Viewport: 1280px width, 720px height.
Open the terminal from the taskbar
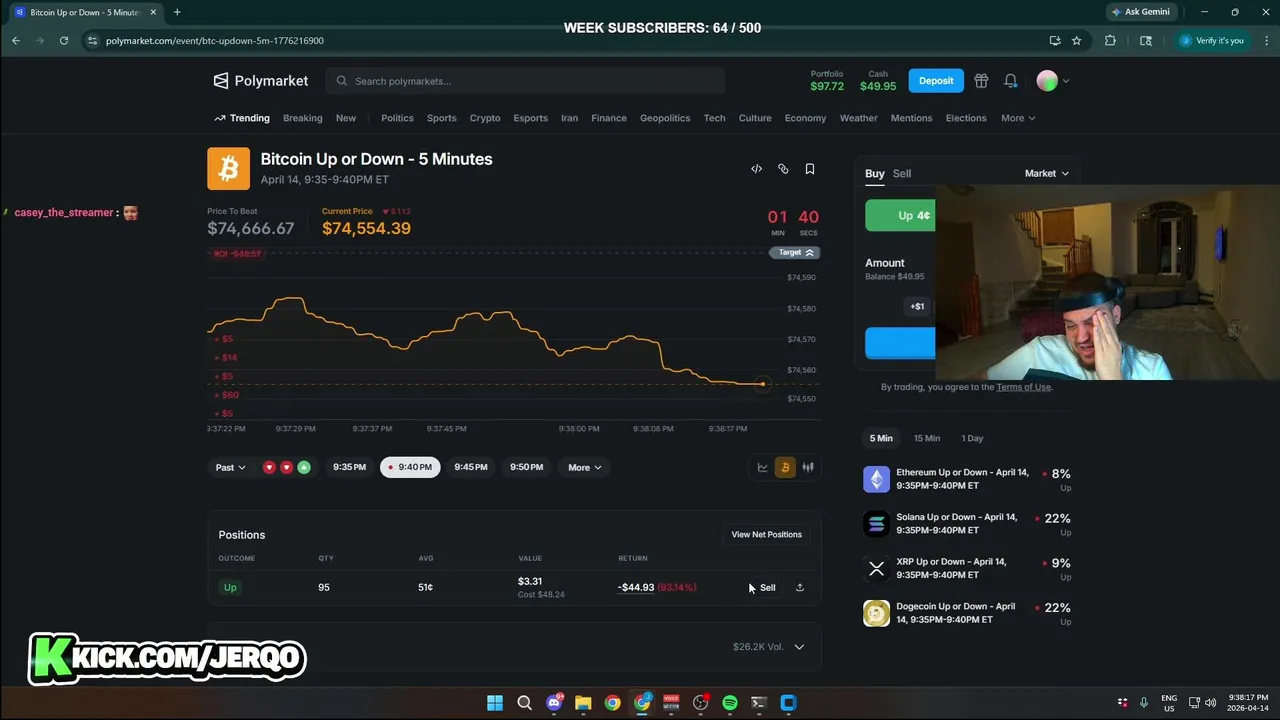pyautogui.click(x=759, y=703)
